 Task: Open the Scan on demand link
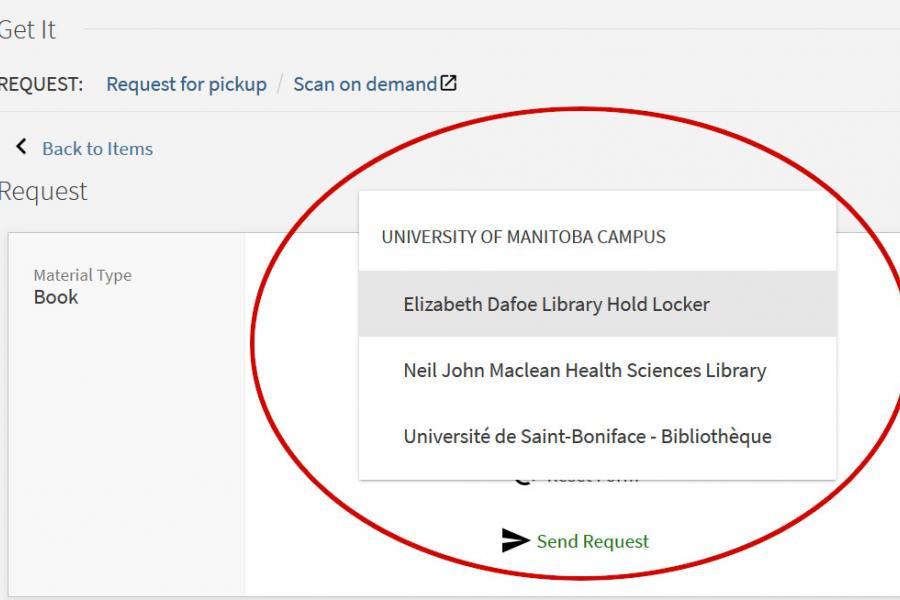tap(365, 84)
